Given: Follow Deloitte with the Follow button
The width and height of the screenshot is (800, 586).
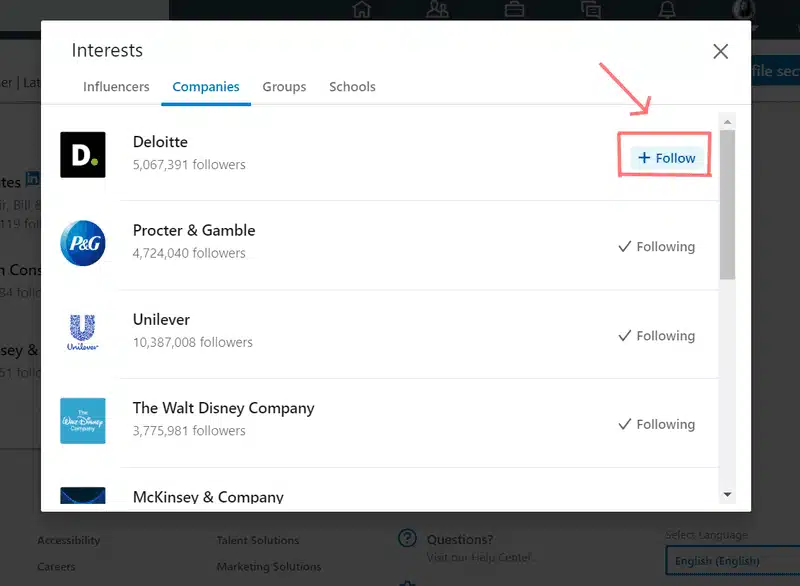Looking at the screenshot, I should (666, 158).
